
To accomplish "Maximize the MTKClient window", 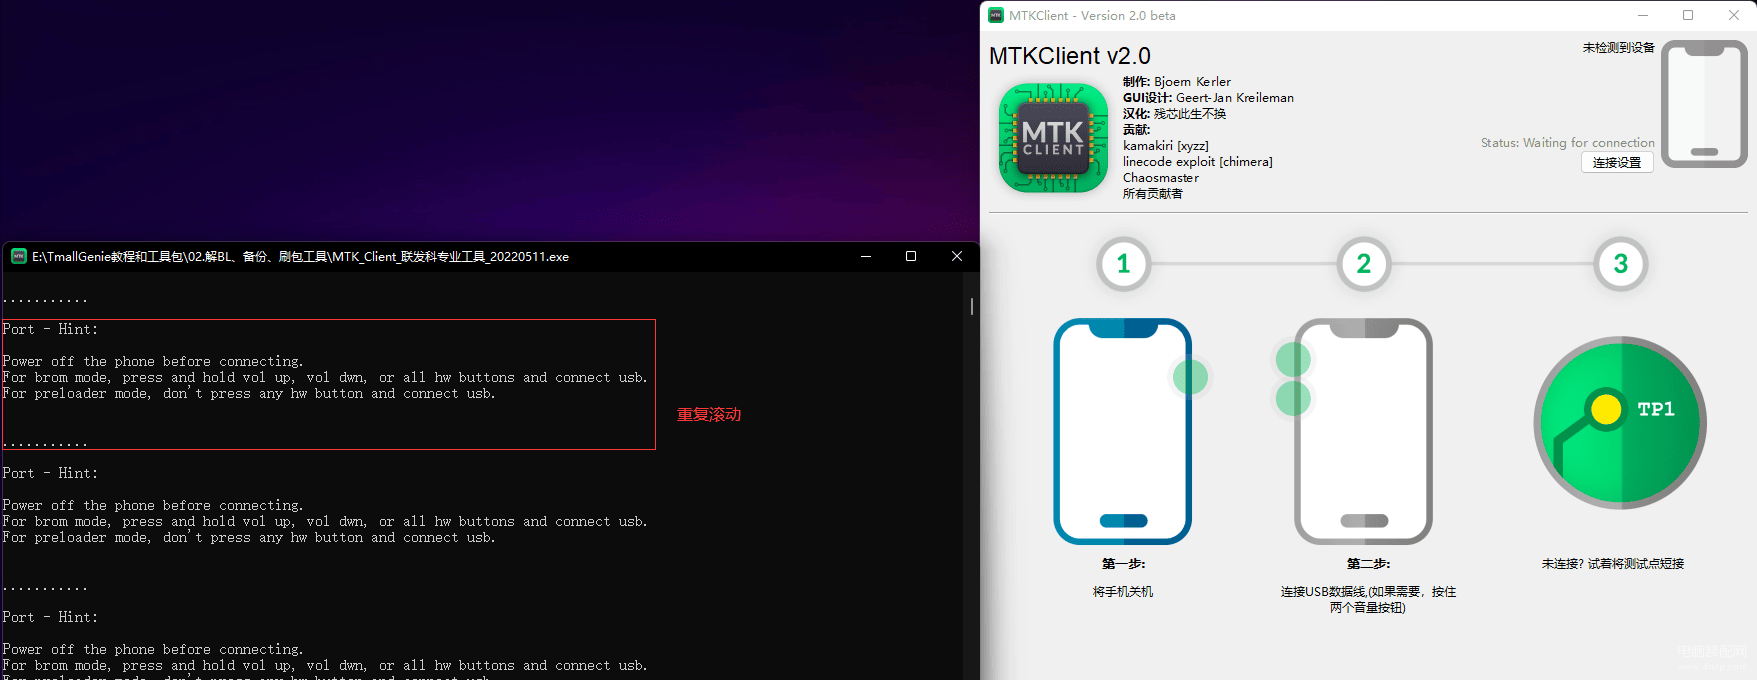I will coord(1688,15).
